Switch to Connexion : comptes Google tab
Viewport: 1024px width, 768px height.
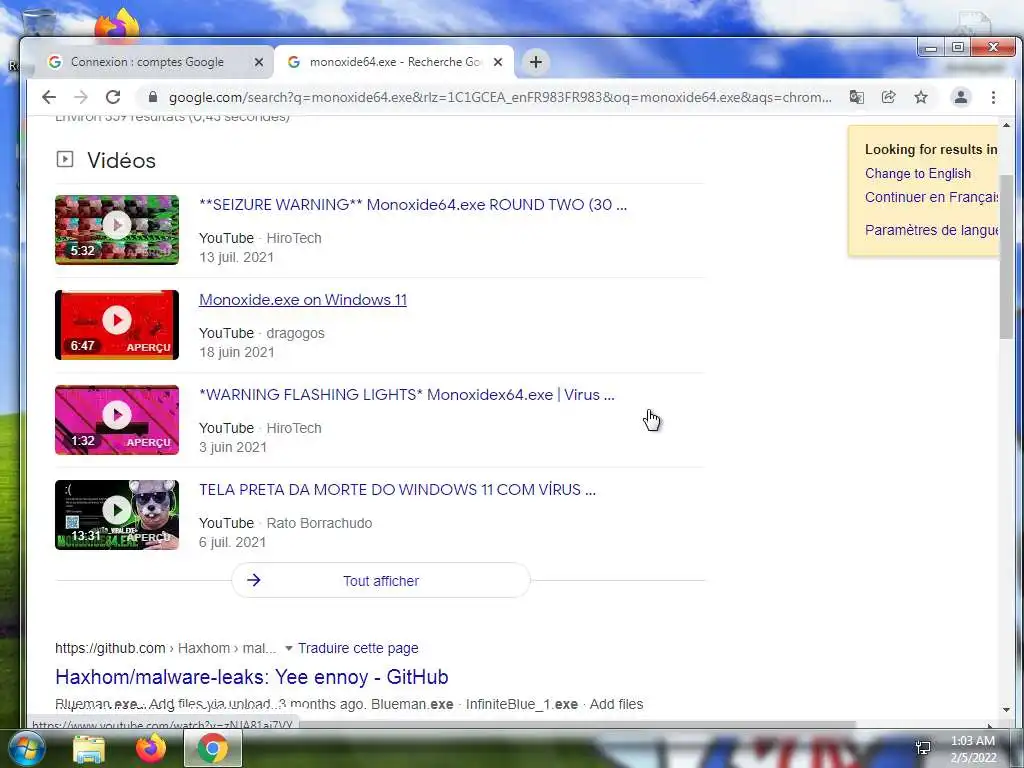(155, 62)
